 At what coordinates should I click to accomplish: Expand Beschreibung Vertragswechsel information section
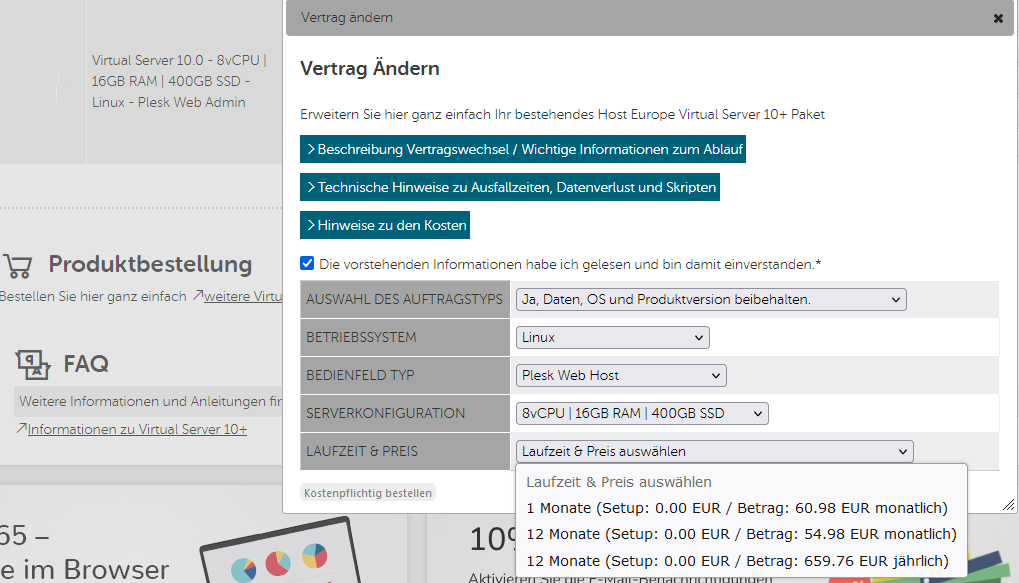(x=522, y=149)
